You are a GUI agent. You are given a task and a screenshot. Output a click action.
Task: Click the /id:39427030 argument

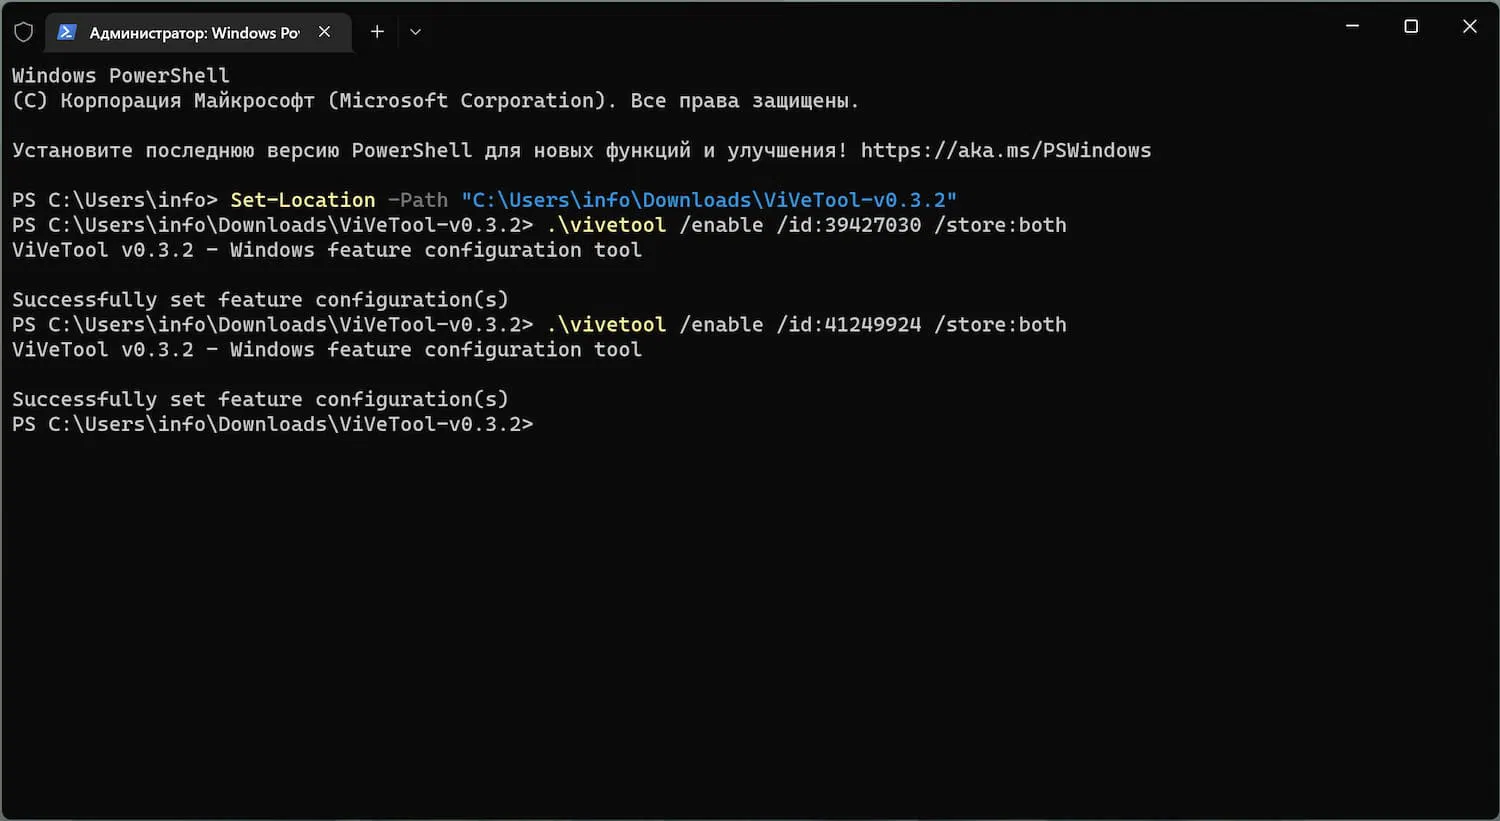point(848,226)
